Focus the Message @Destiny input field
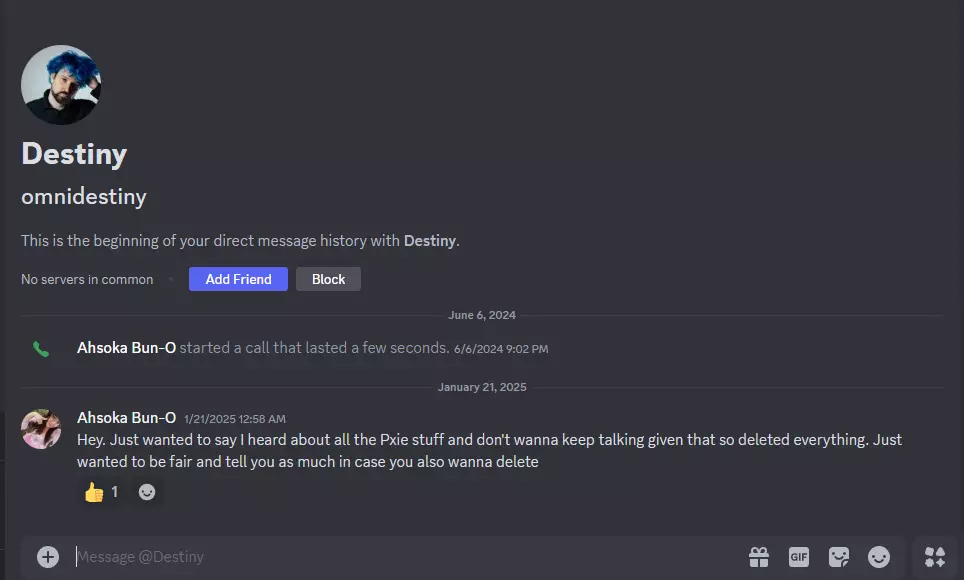Screen dimensions: 964x580 [406, 557]
